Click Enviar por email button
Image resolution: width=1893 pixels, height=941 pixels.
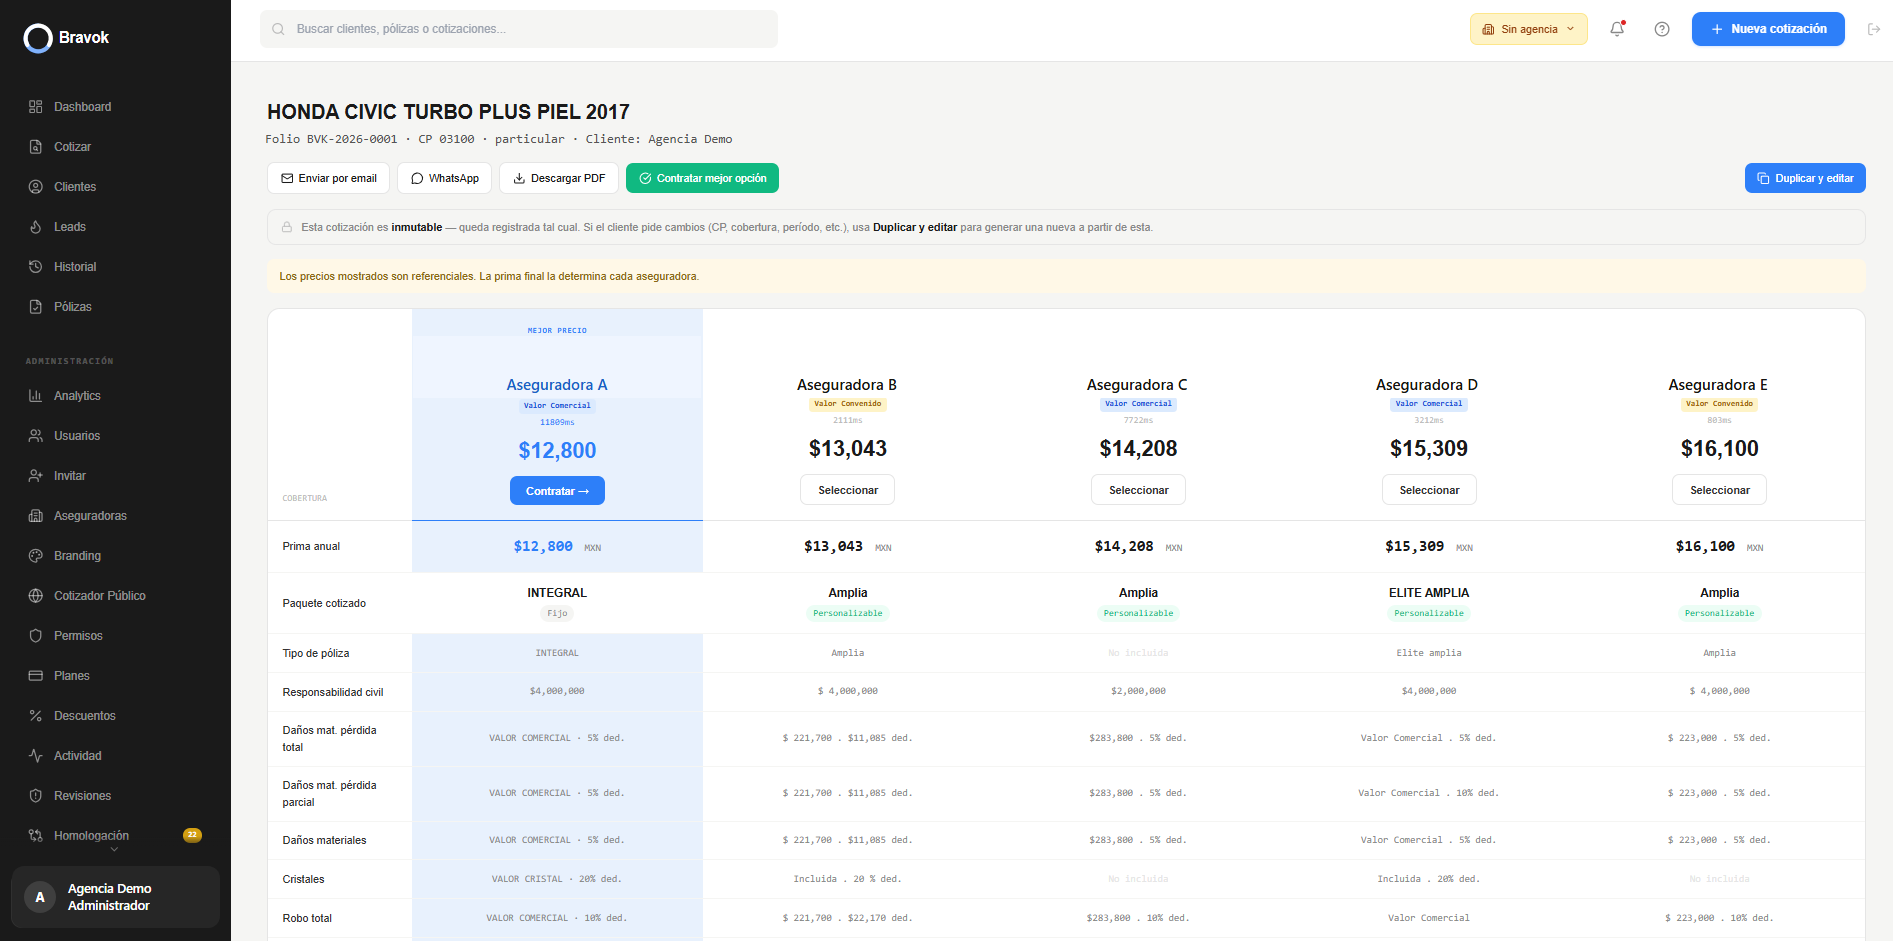(x=329, y=178)
